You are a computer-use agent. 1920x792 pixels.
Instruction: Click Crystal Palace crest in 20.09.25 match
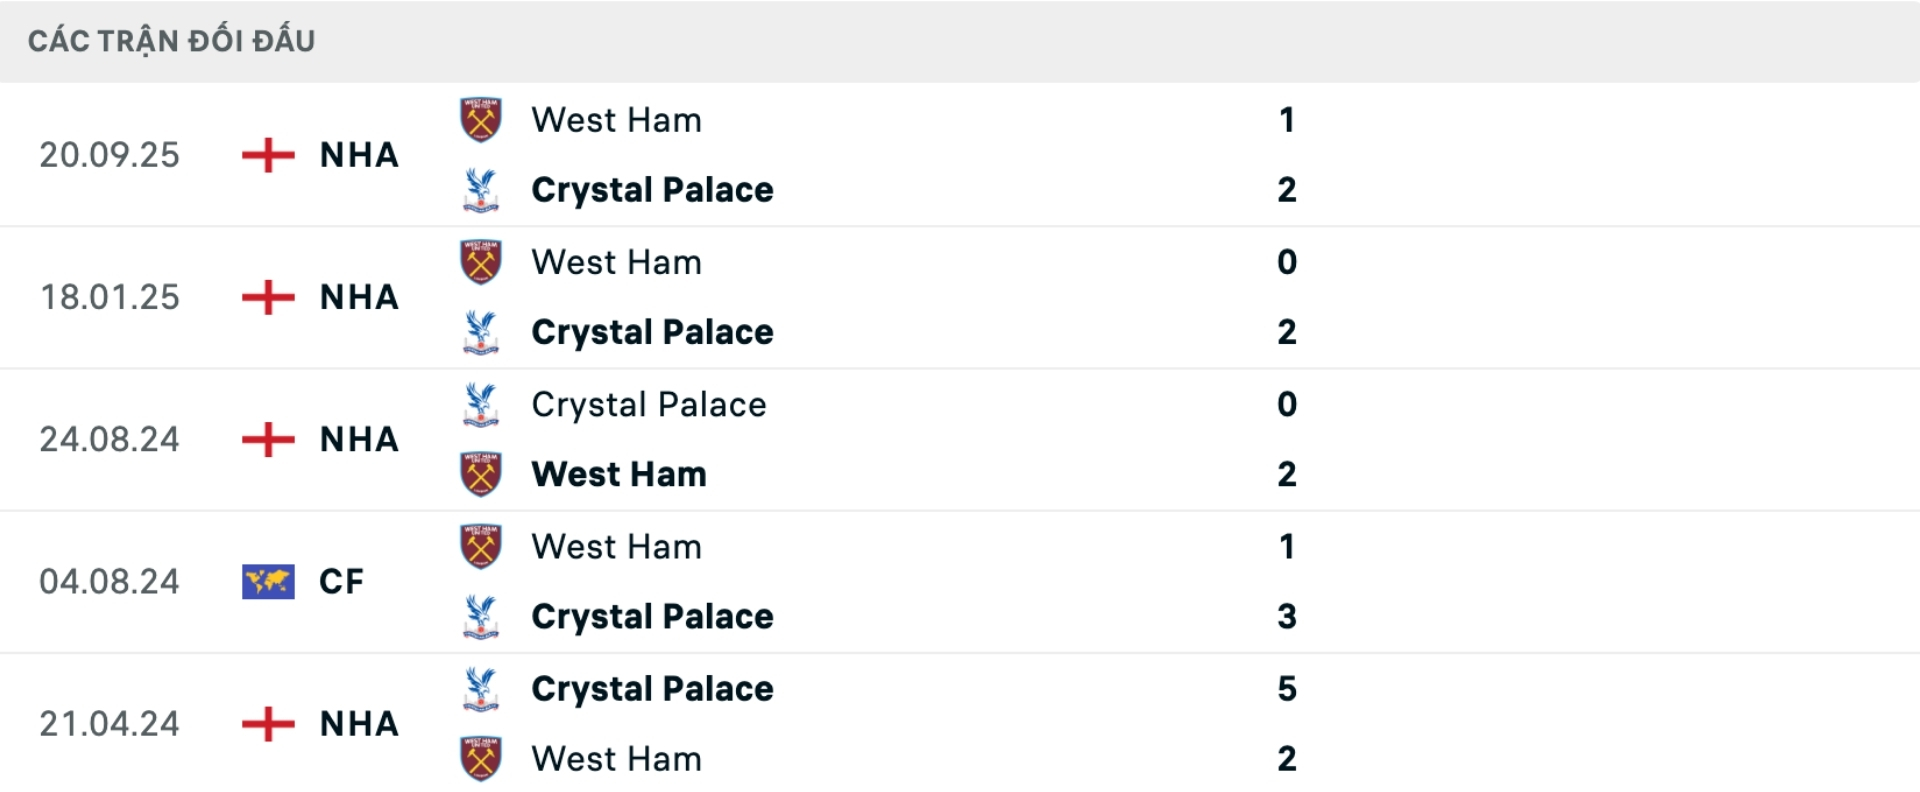(480, 190)
